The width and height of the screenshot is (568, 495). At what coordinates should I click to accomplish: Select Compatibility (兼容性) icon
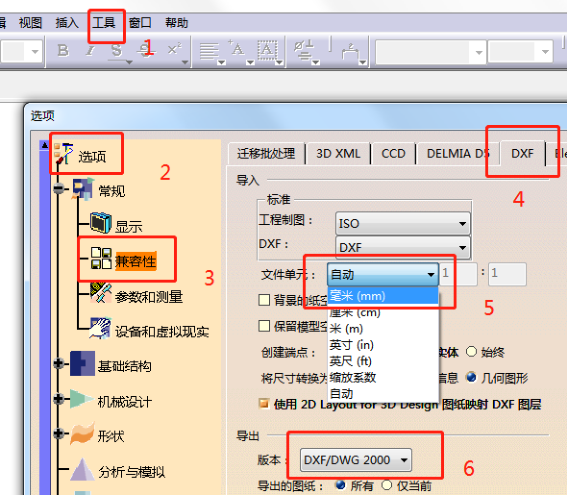point(101,258)
